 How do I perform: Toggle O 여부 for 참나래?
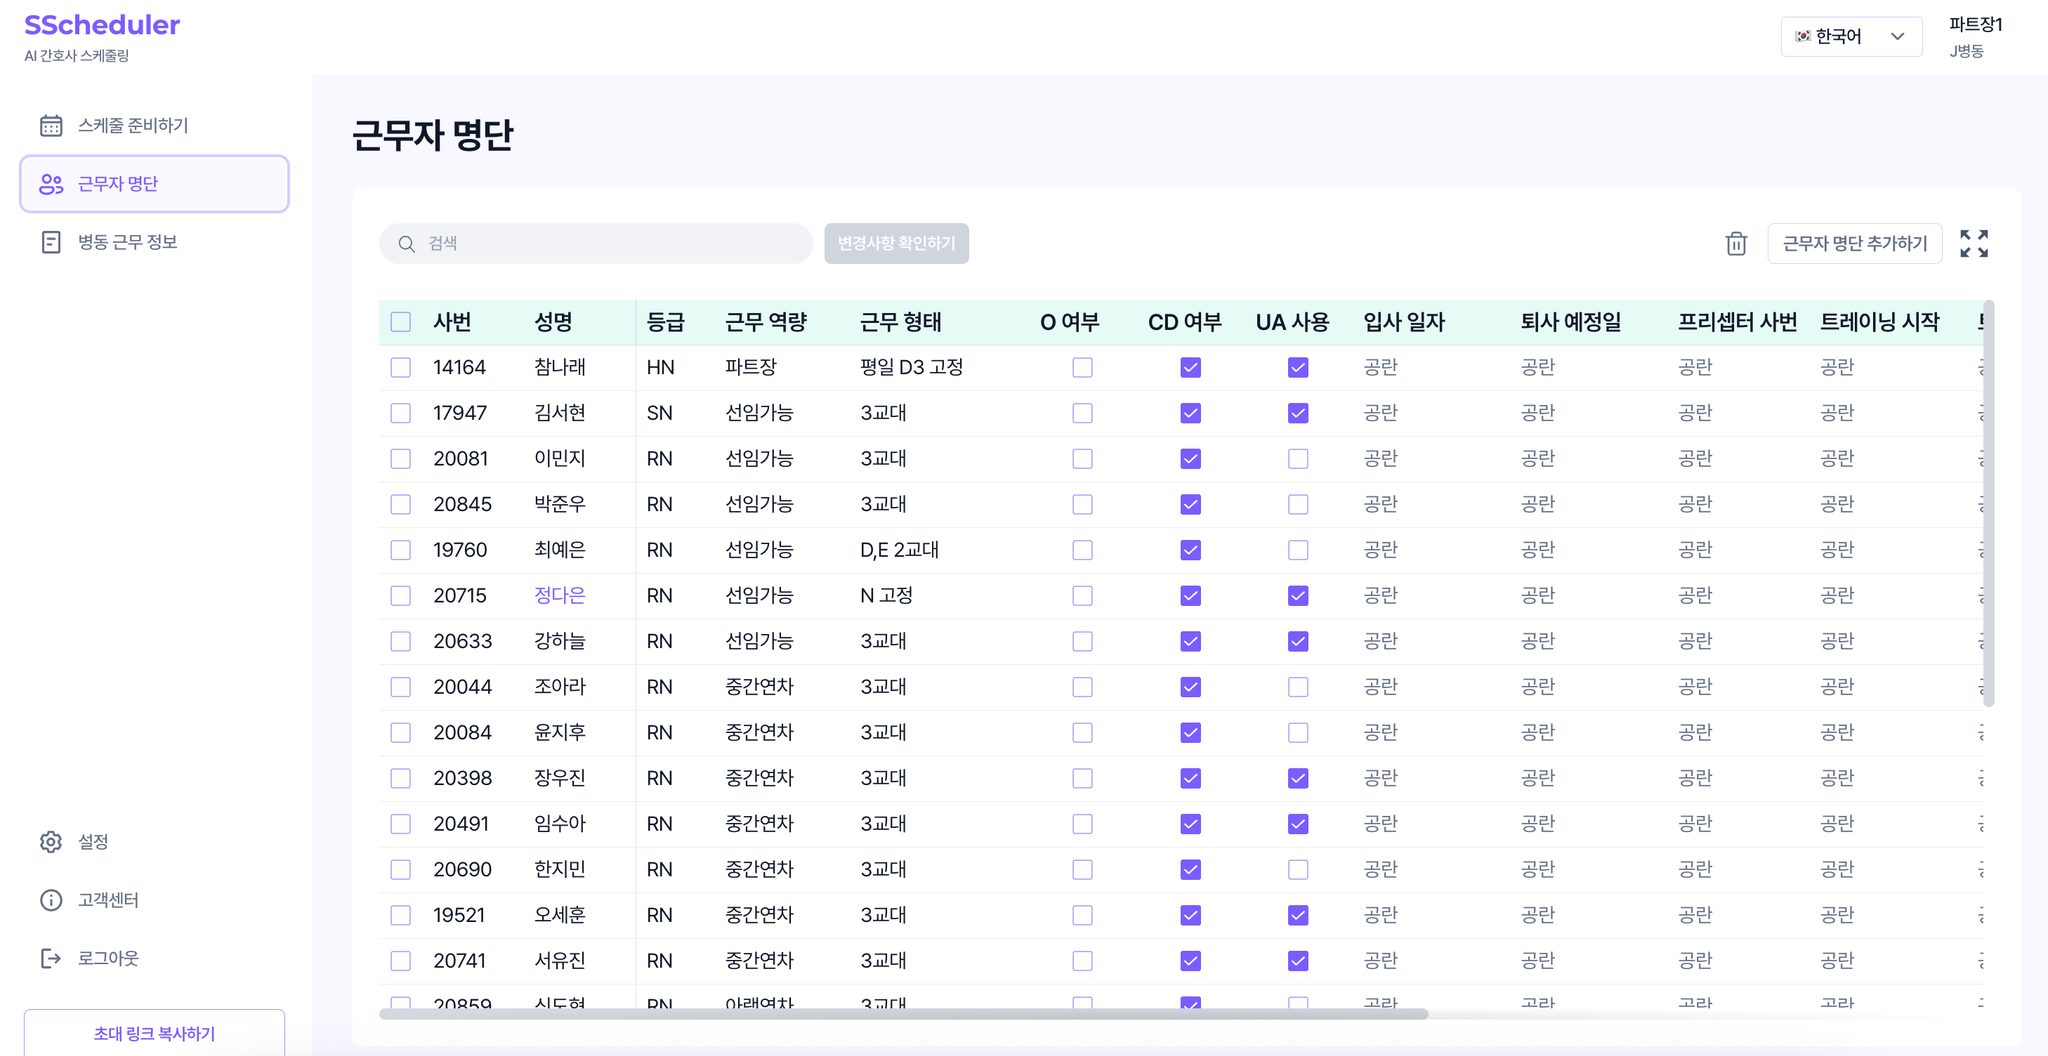1082,367
